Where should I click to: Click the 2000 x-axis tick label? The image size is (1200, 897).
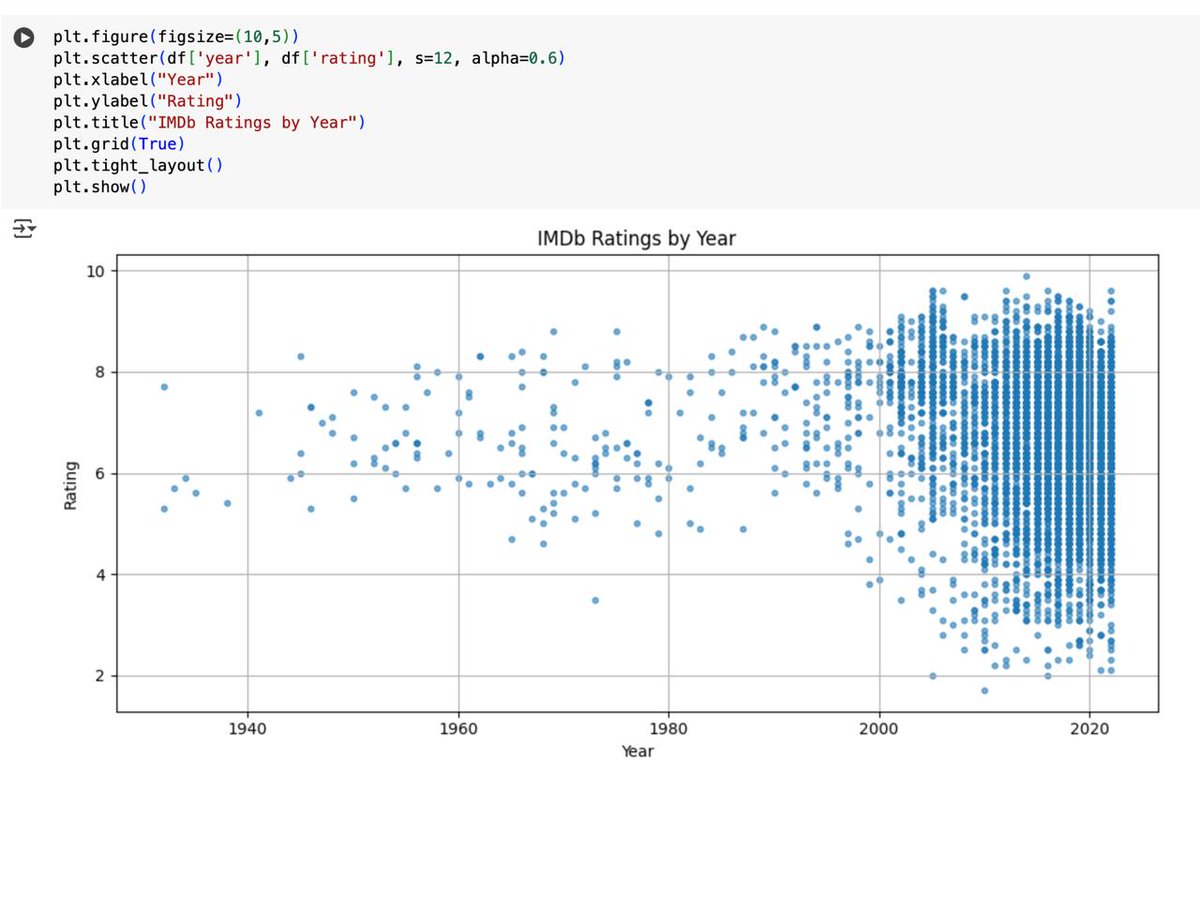(x=879, y=728)
